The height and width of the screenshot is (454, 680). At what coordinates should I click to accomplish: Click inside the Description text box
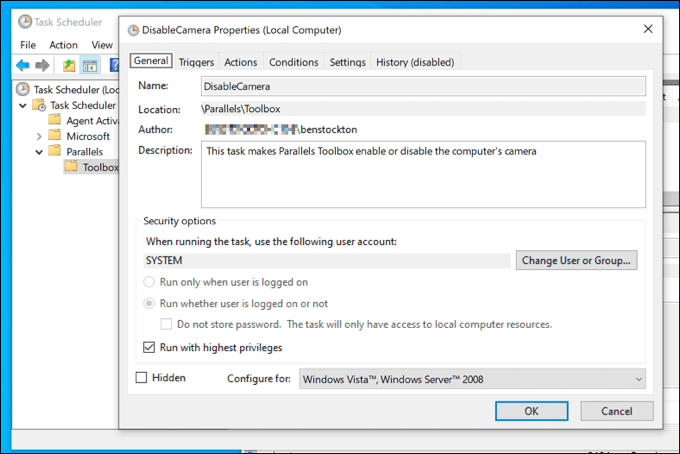[423, 174]
